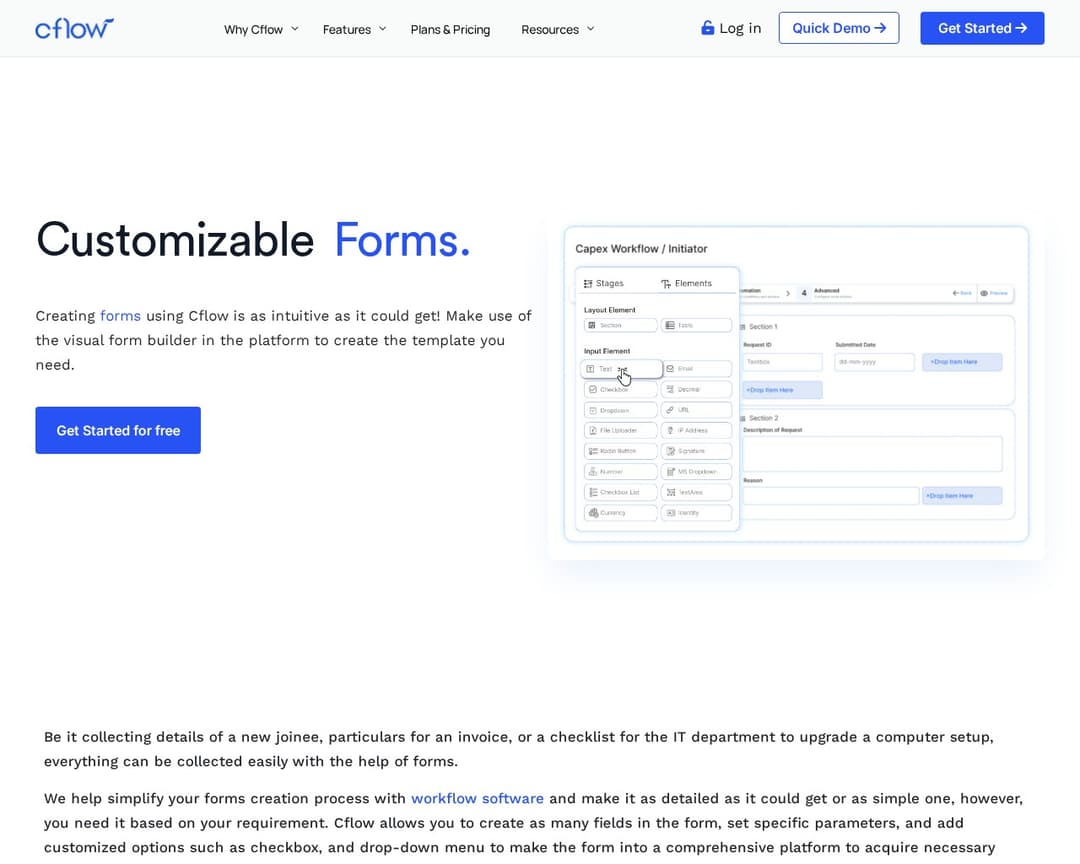Image resolution: width=1080 pixels, height=864 pixels.
Task: Click the 'Layout Element' heading
Action: [x=610, y=310]
